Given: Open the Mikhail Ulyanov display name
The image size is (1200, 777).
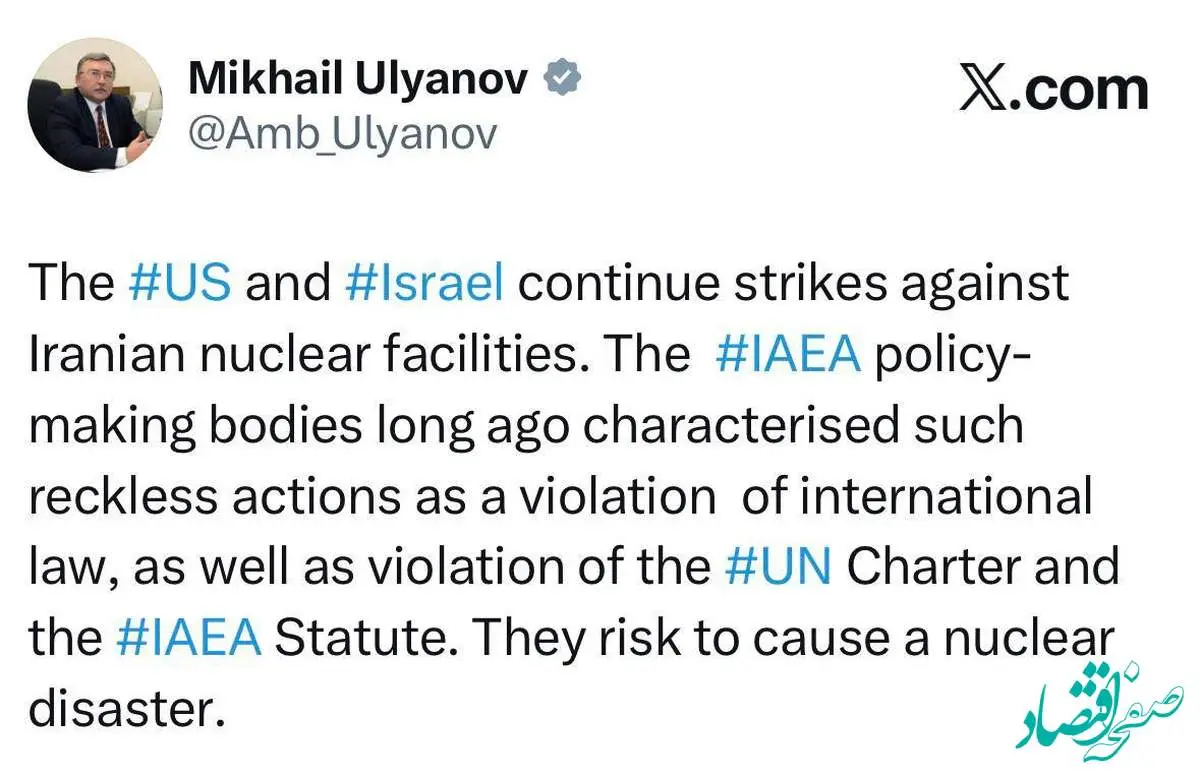Looking at the screenshot, I should tap(358, 80).
